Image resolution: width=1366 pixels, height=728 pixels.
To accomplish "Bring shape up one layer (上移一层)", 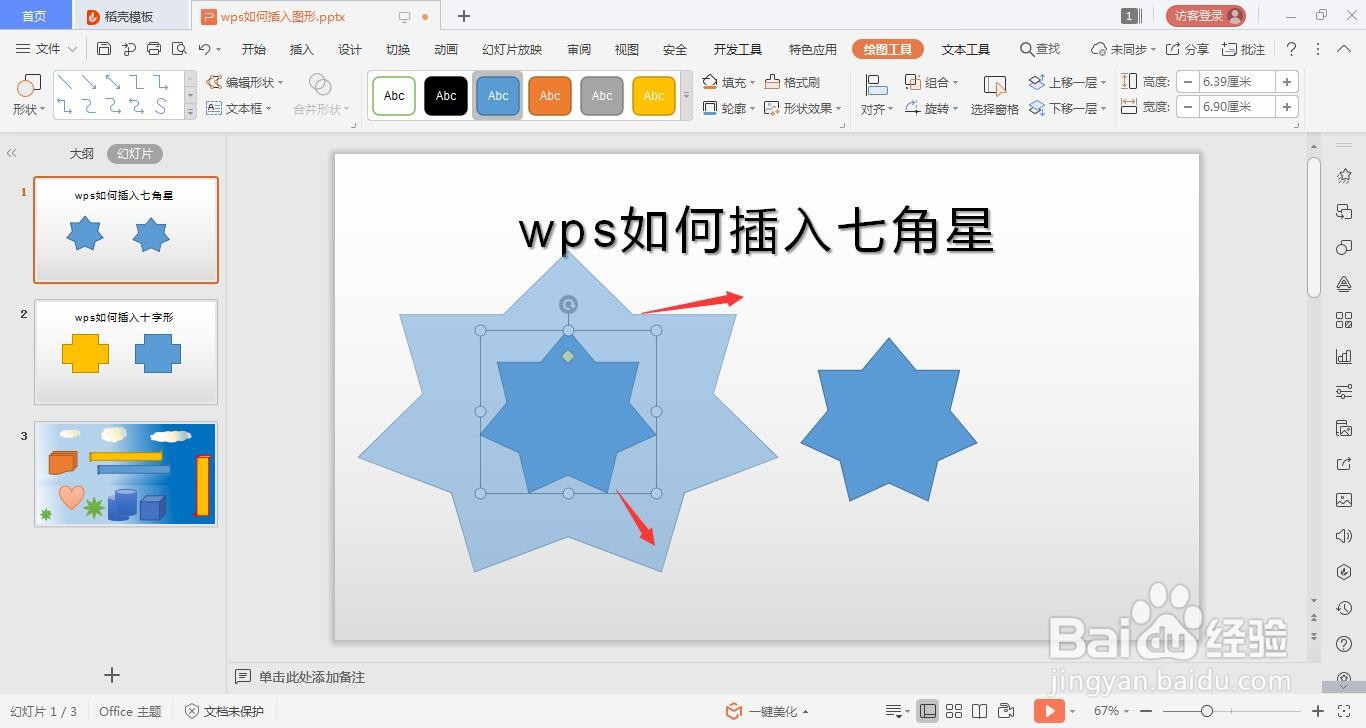I will coord(1075,81).
